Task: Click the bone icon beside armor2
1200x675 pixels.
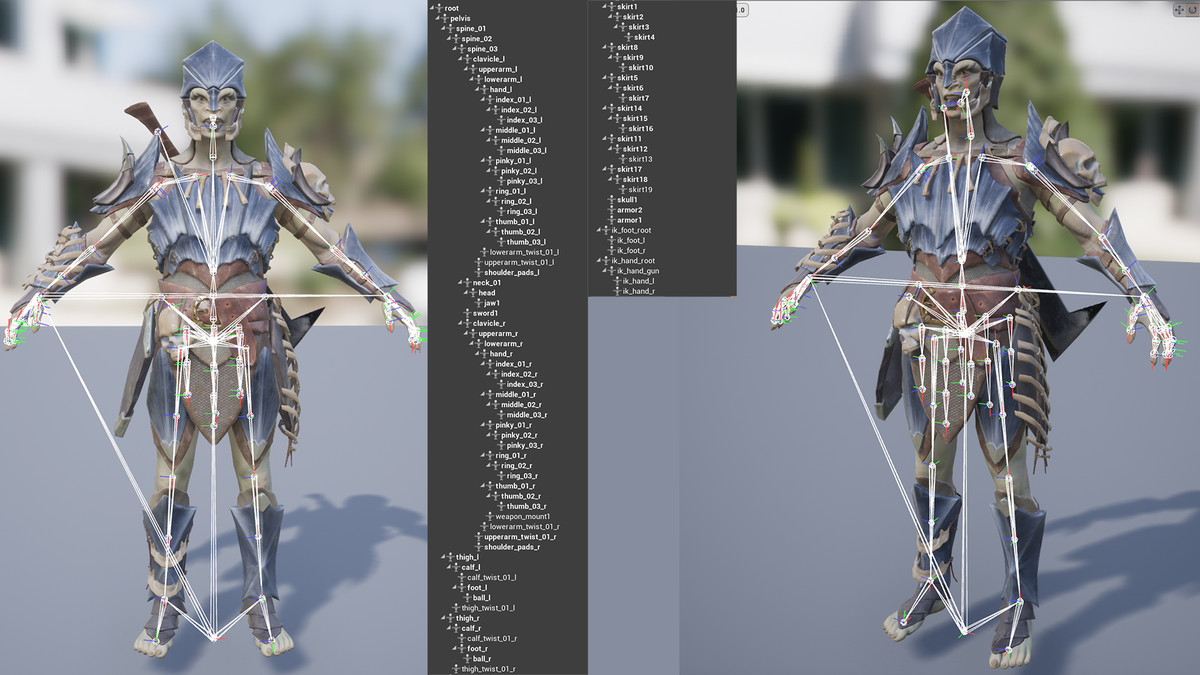Action: coord(612,210)
